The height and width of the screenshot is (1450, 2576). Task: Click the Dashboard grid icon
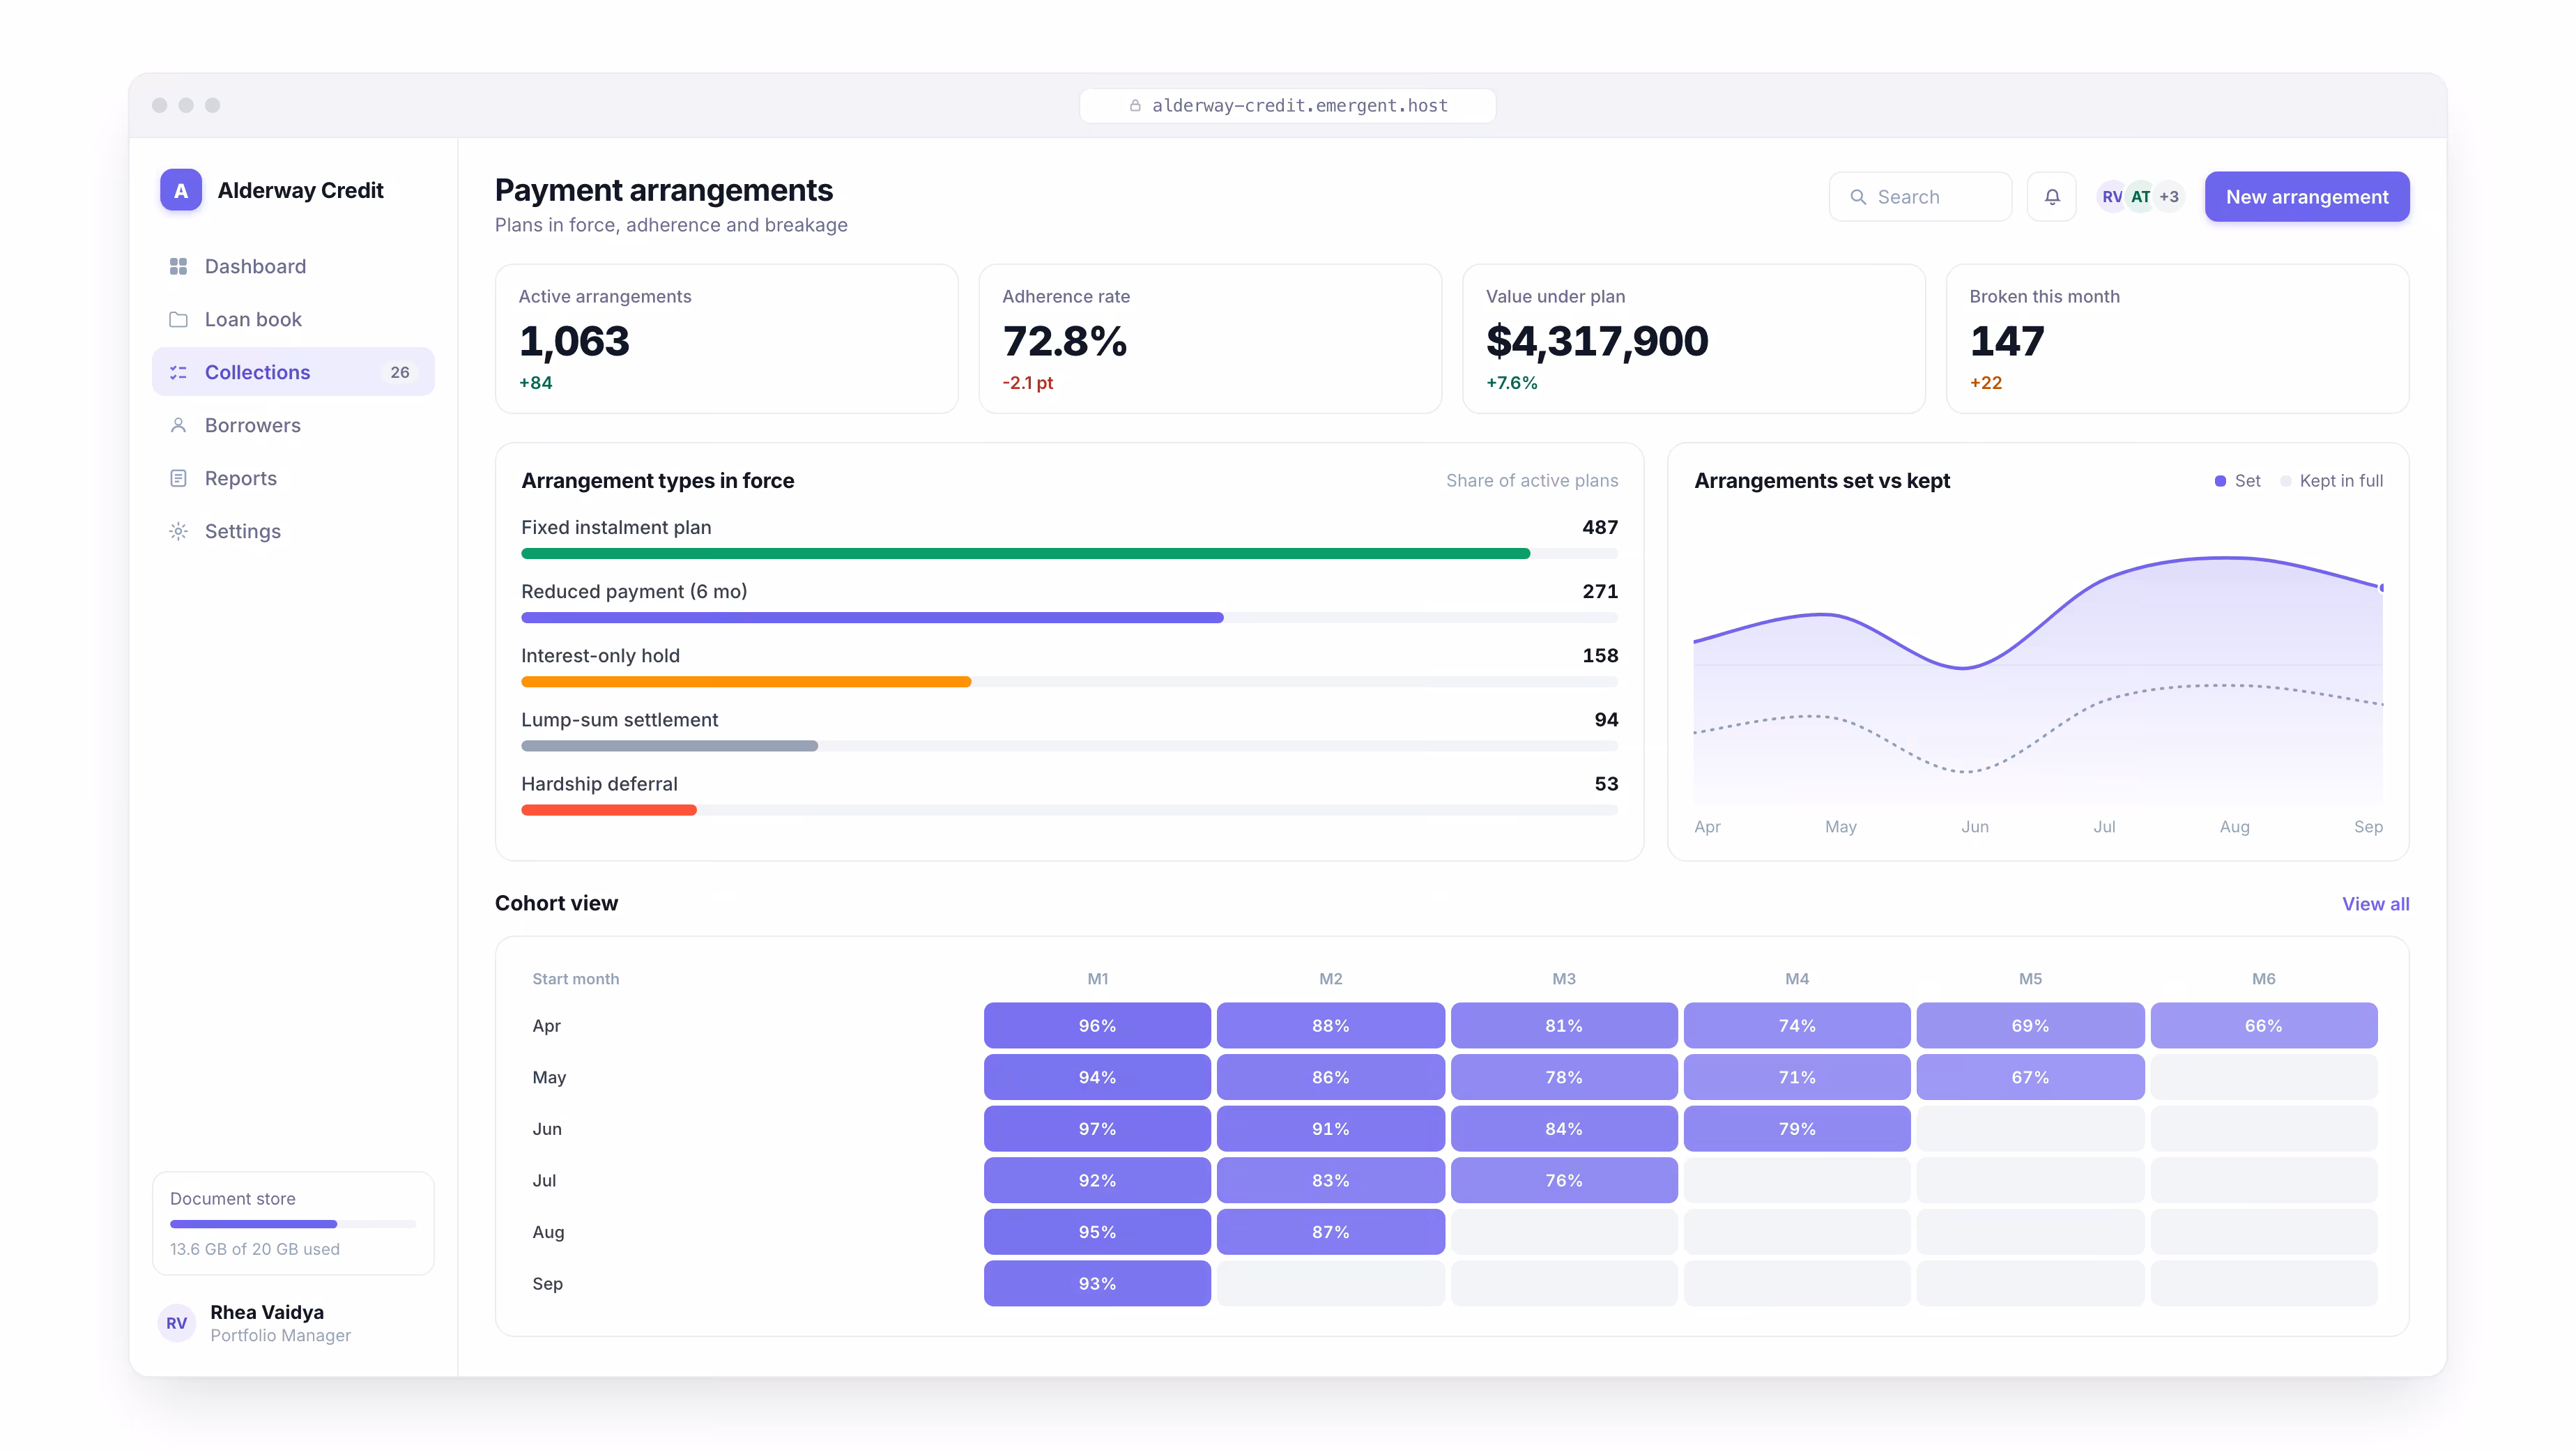tap(178, 266)
